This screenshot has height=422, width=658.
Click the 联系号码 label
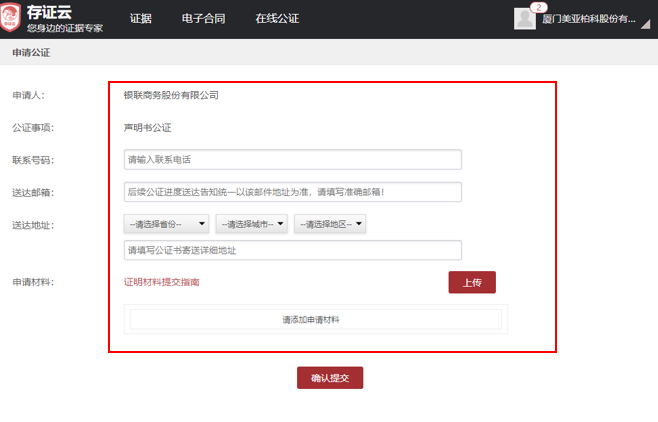coord(33,160)
